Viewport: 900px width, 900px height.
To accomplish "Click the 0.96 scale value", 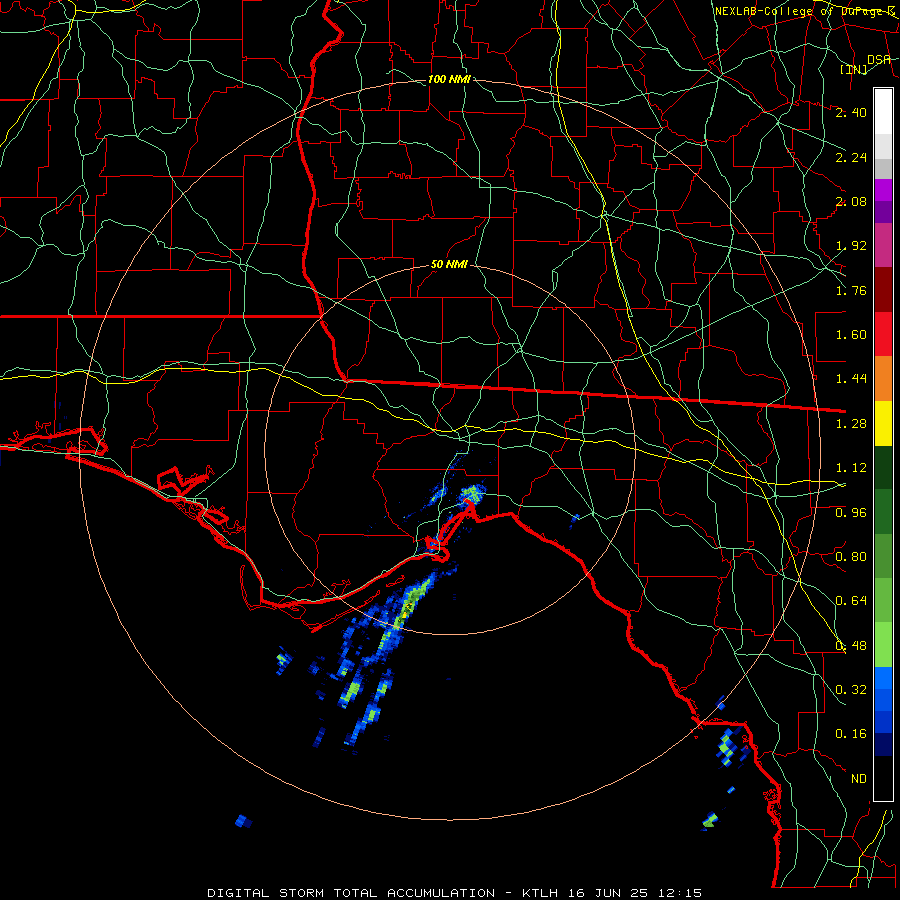I will click(851, 513).
